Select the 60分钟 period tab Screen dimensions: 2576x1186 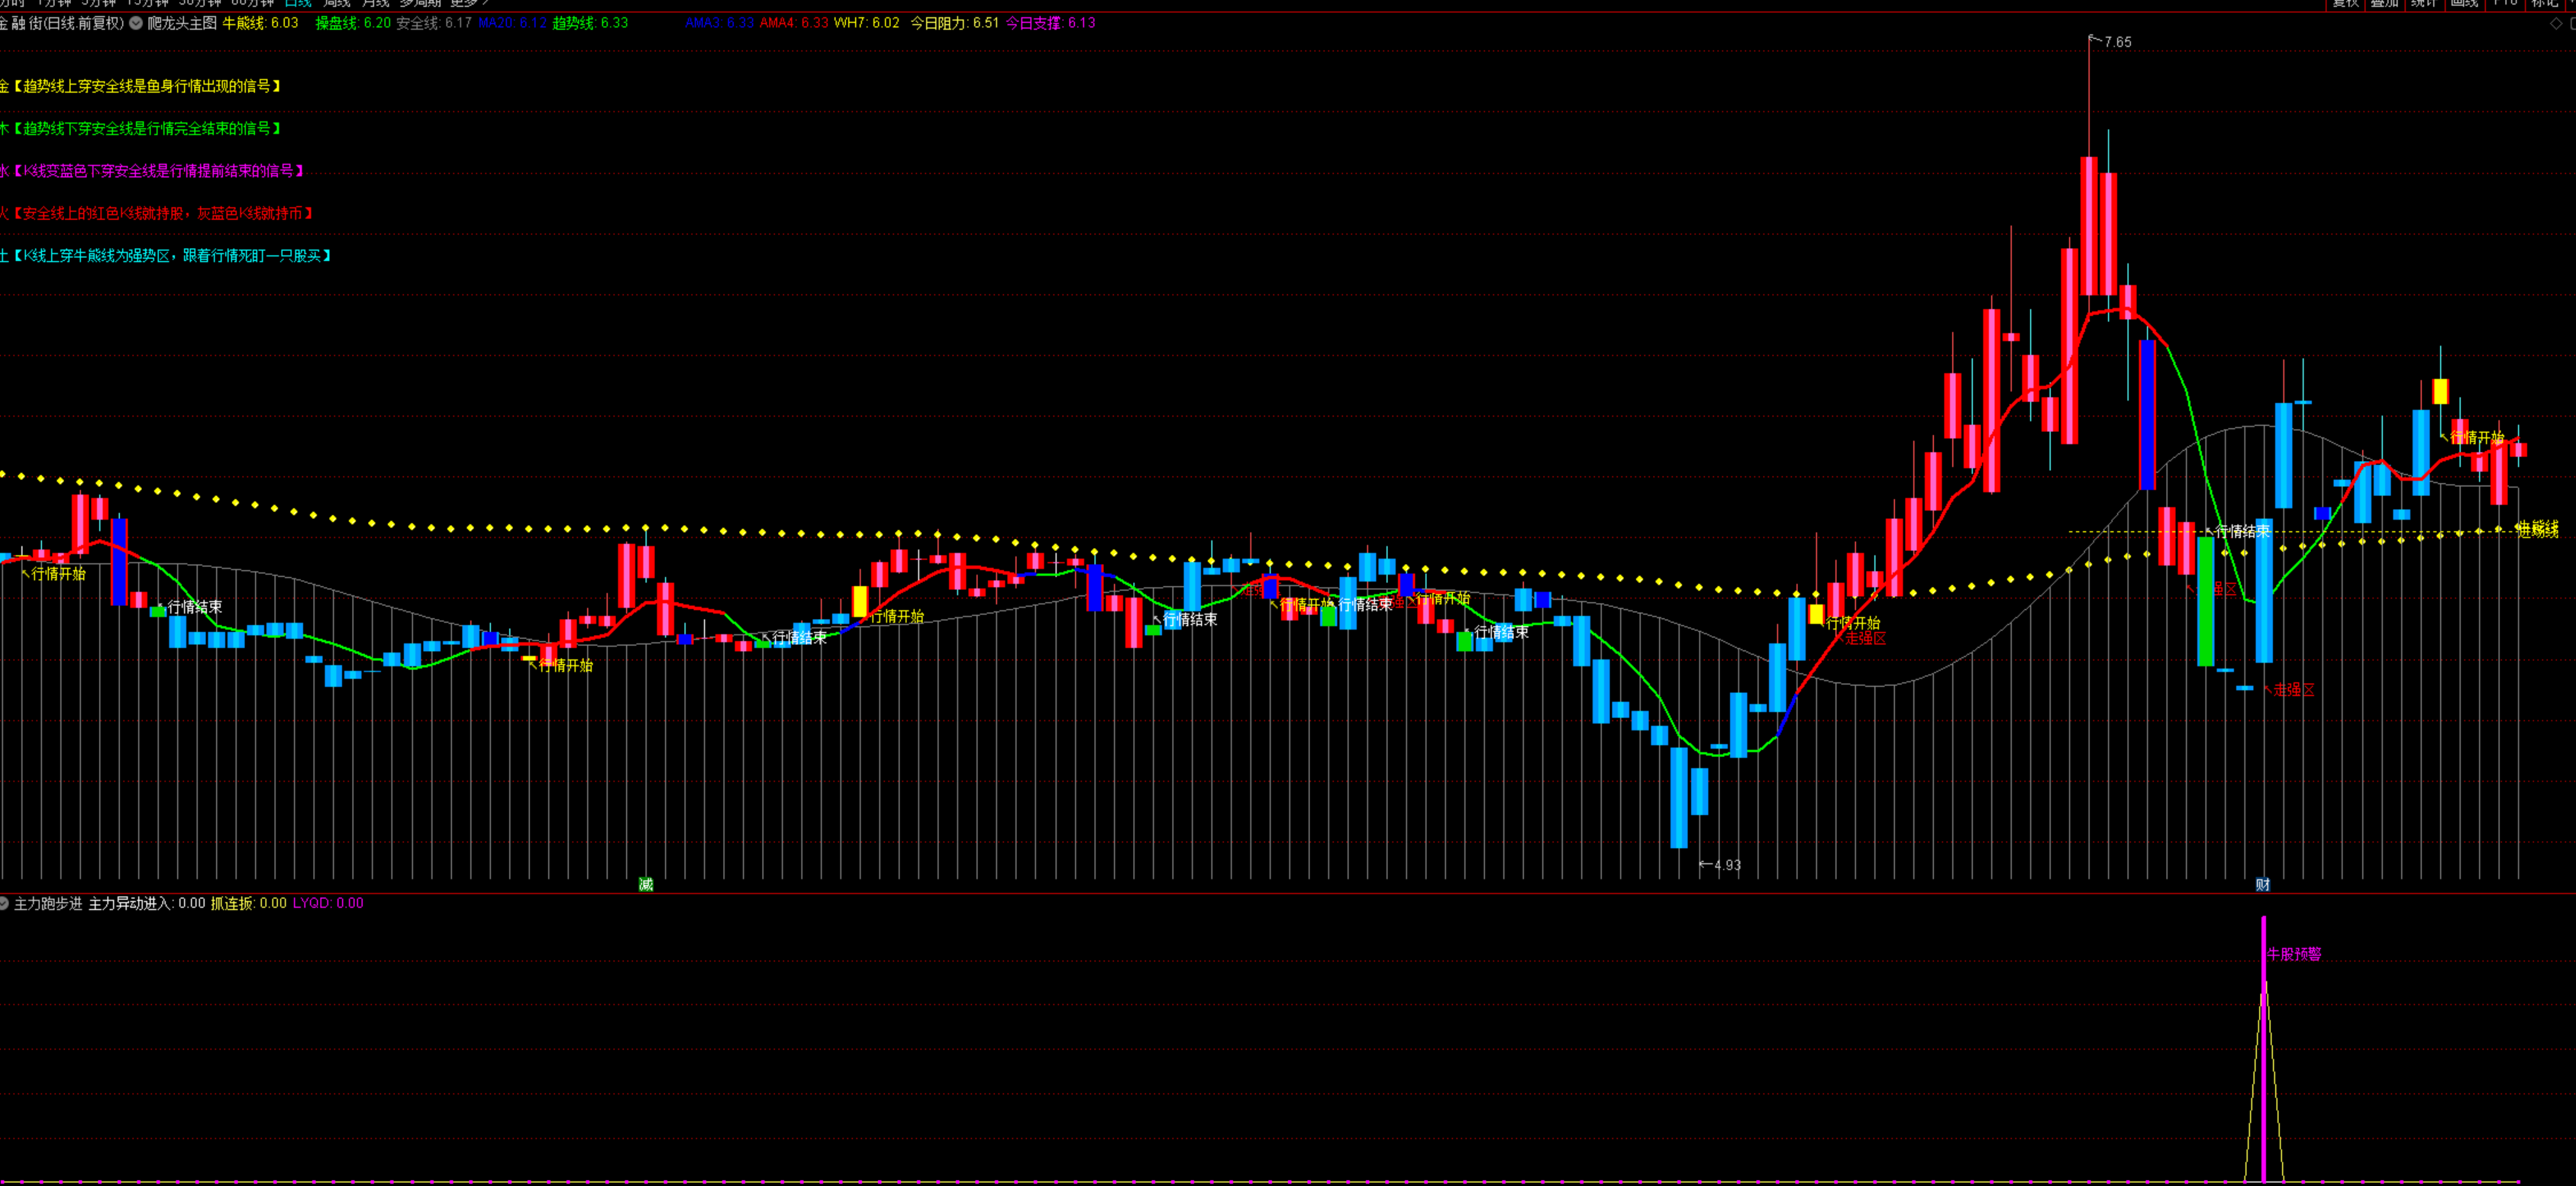(x=252, y=4)
